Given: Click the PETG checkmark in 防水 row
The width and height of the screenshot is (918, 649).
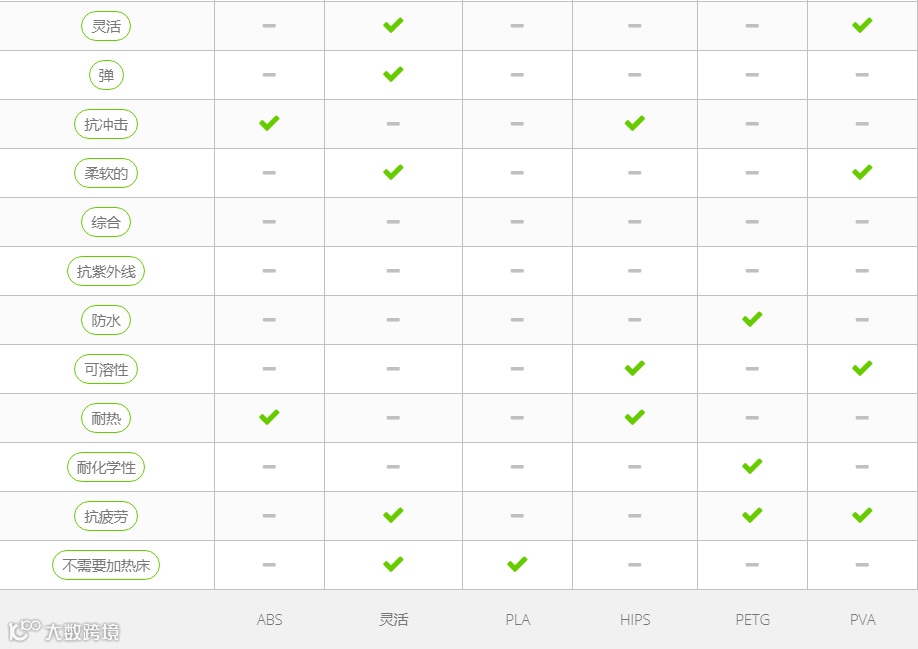Looking at the screenshot, I should [x=752, y=320].
